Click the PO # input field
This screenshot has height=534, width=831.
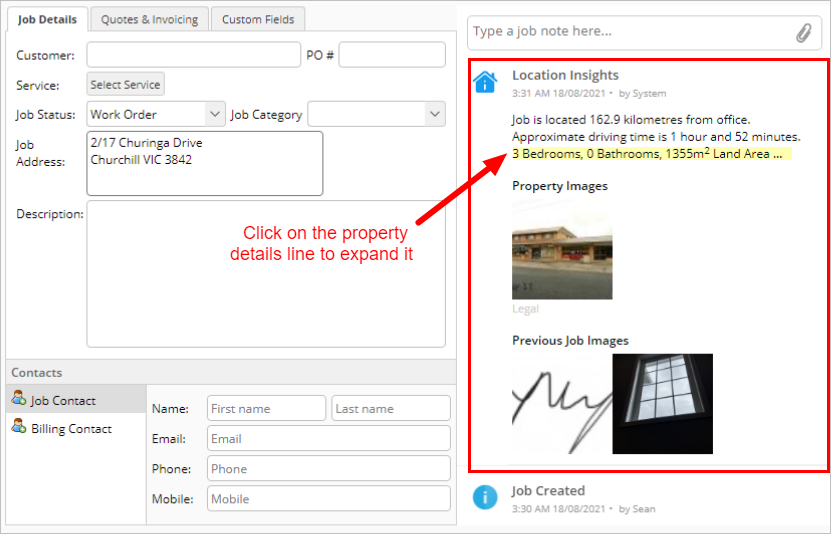(x=392, y=55)
